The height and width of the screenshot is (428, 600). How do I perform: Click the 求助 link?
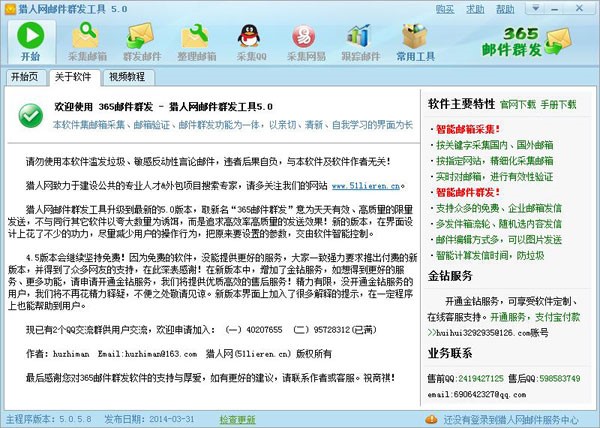pos(475,9)
